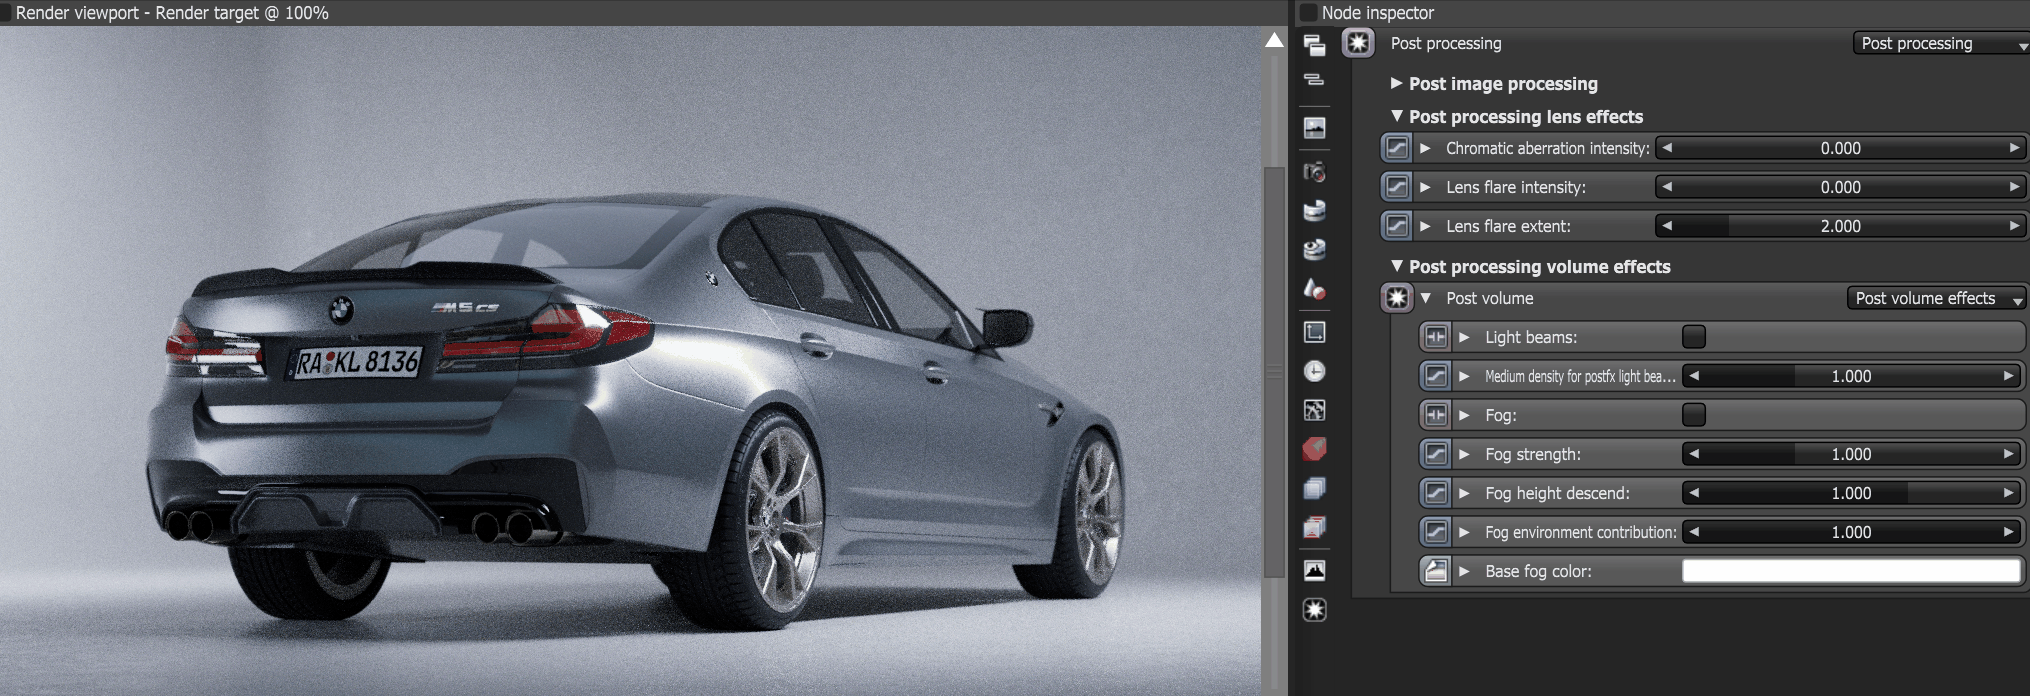Click Lens flare extent curve icon

(1396, 226)
